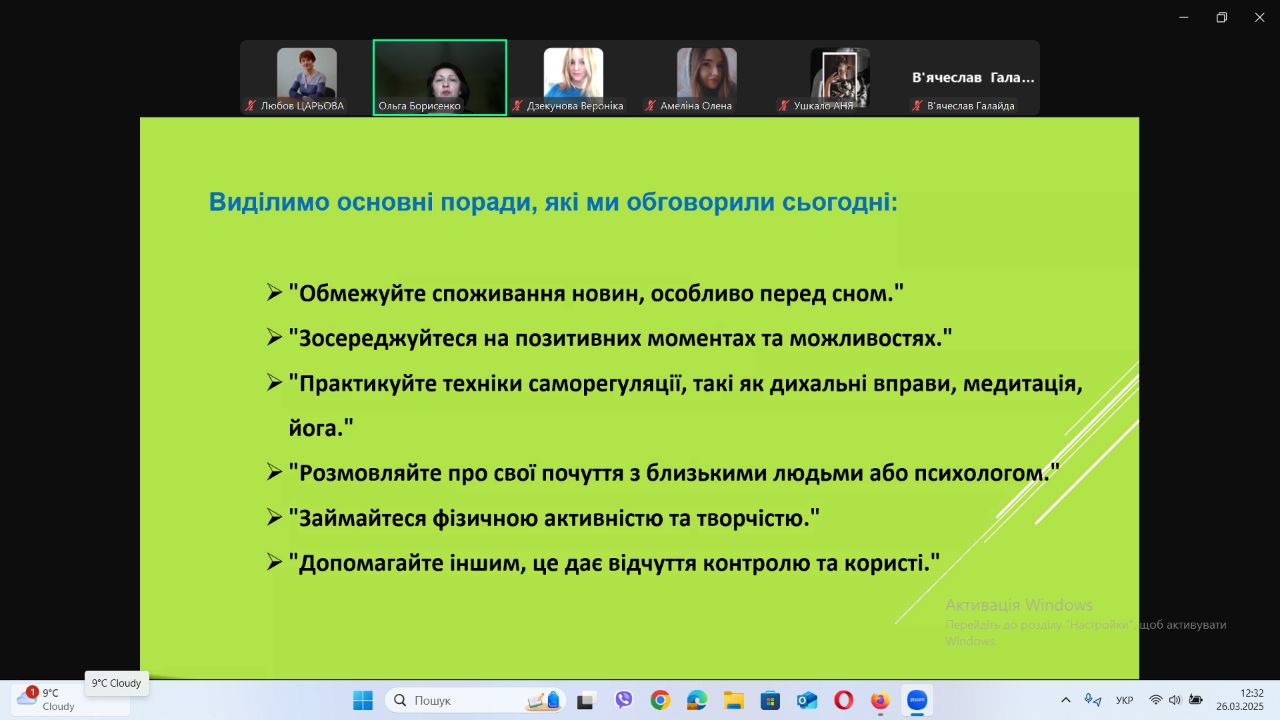The width and height of the screenshot is (1280, 720).
Task: Open Outlook from the taskbar
Action: coord(807,700)
